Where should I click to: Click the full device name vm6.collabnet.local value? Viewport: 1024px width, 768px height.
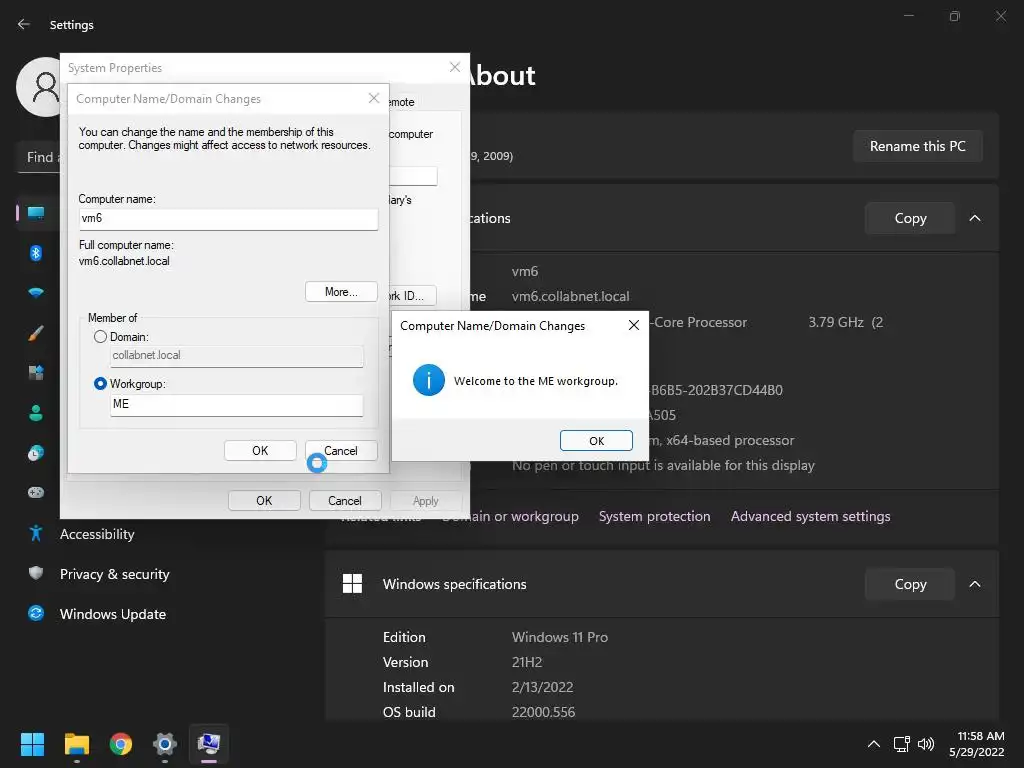pyautogui.click(x=570, y=296)
